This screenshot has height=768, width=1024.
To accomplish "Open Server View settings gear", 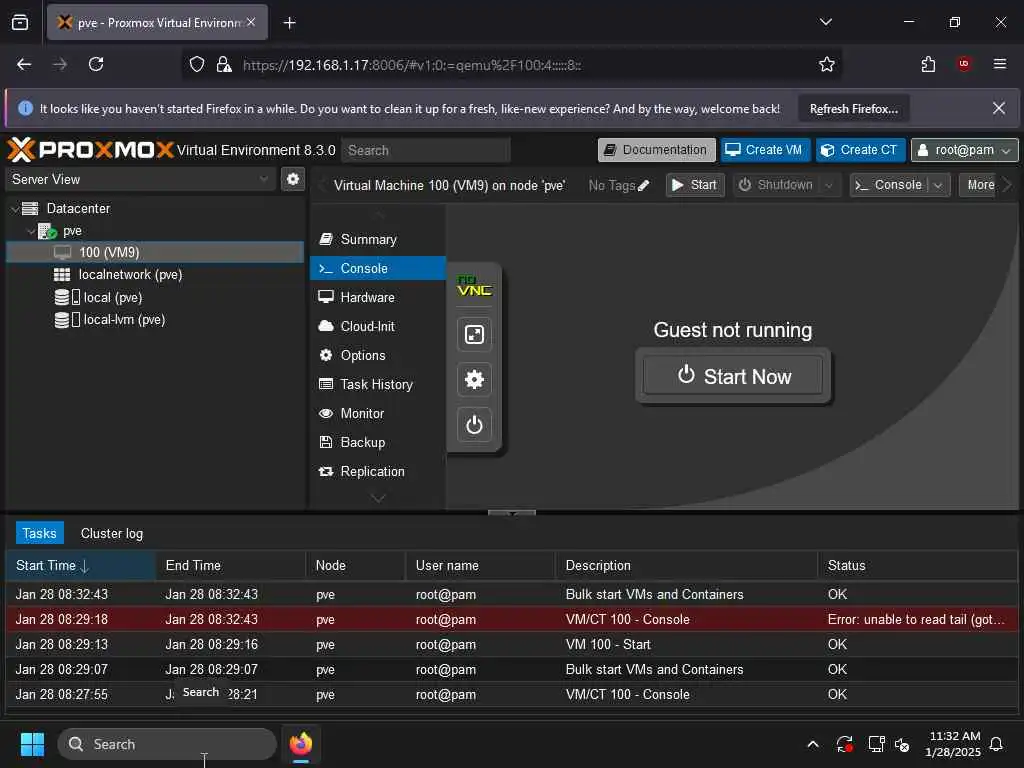I will pyautogui.click(x=293, y=179).
